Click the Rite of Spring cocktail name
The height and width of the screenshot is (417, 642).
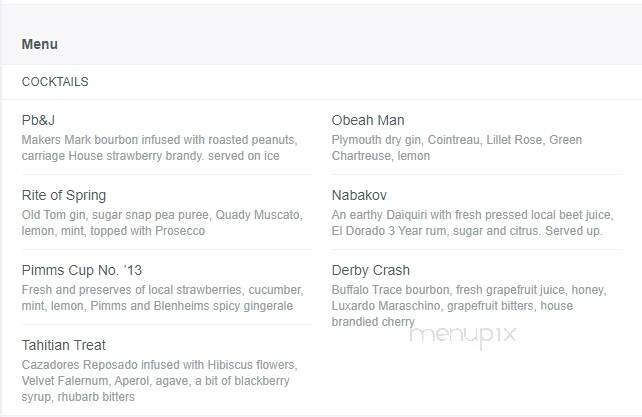tap(64, 195)
